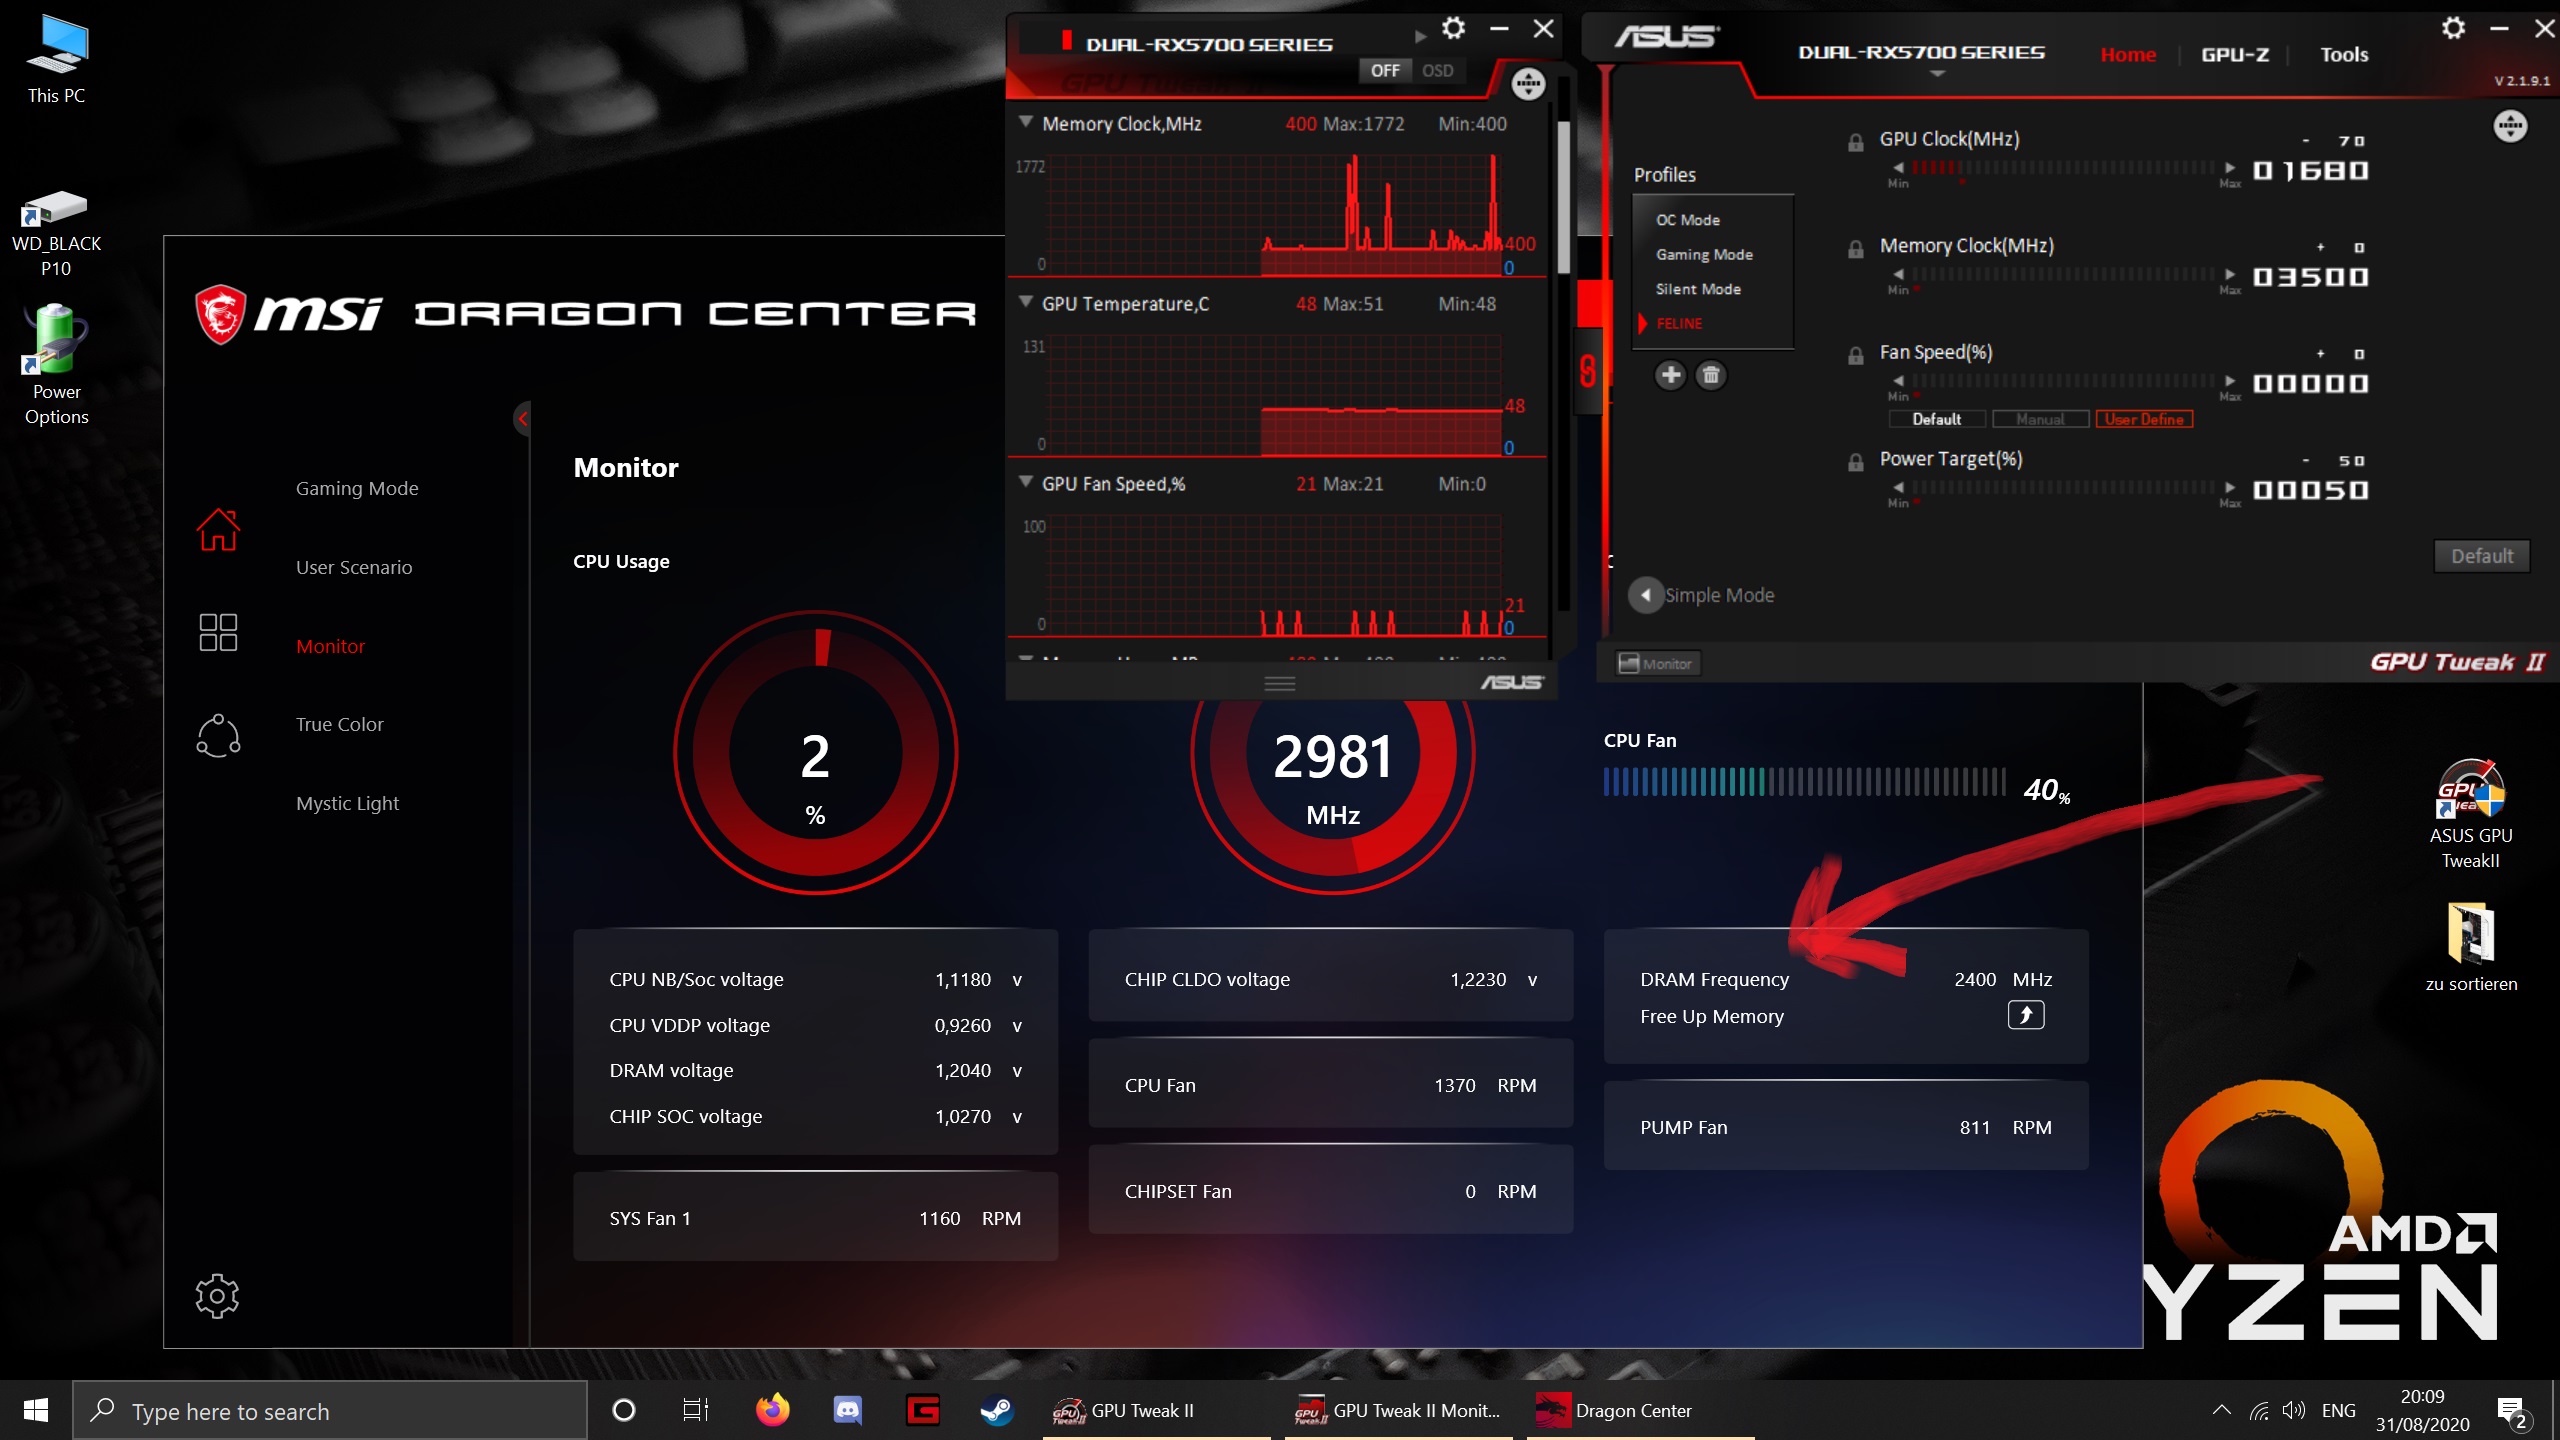Delete the selected profile with trash icon
Viewport: 2560px width, 1440px height.
(1711, 375)
